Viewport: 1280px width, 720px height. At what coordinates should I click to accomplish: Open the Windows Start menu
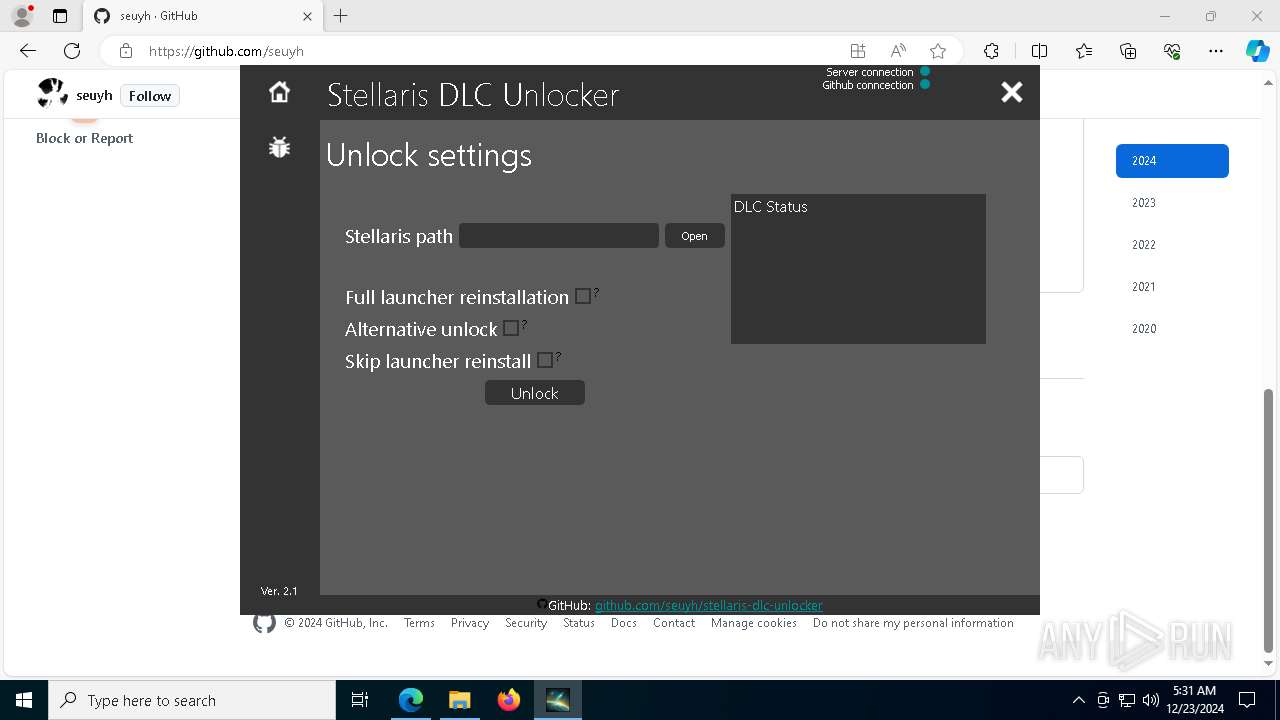tap(24, 700)
